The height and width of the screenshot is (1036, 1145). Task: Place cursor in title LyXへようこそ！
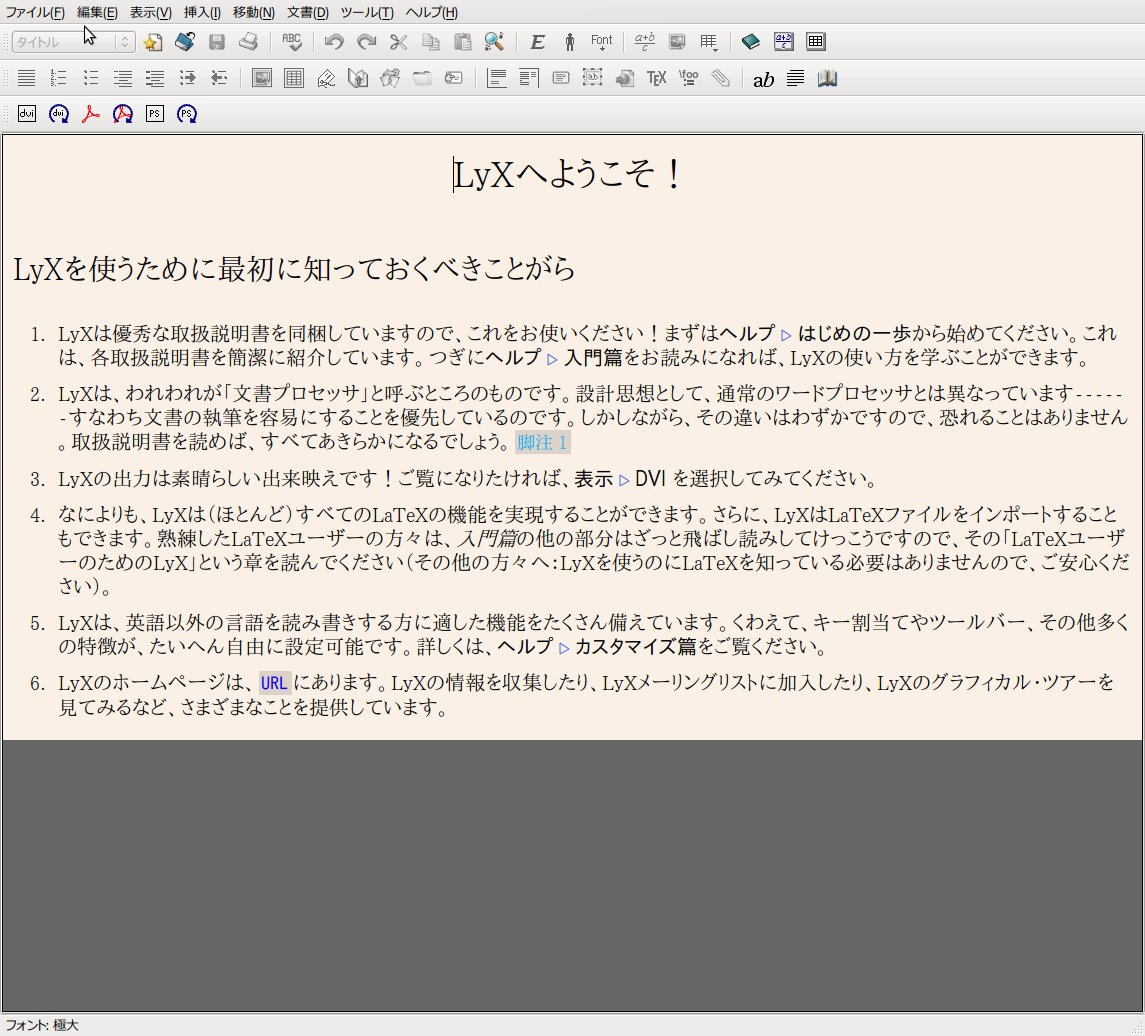coord(567,175)
